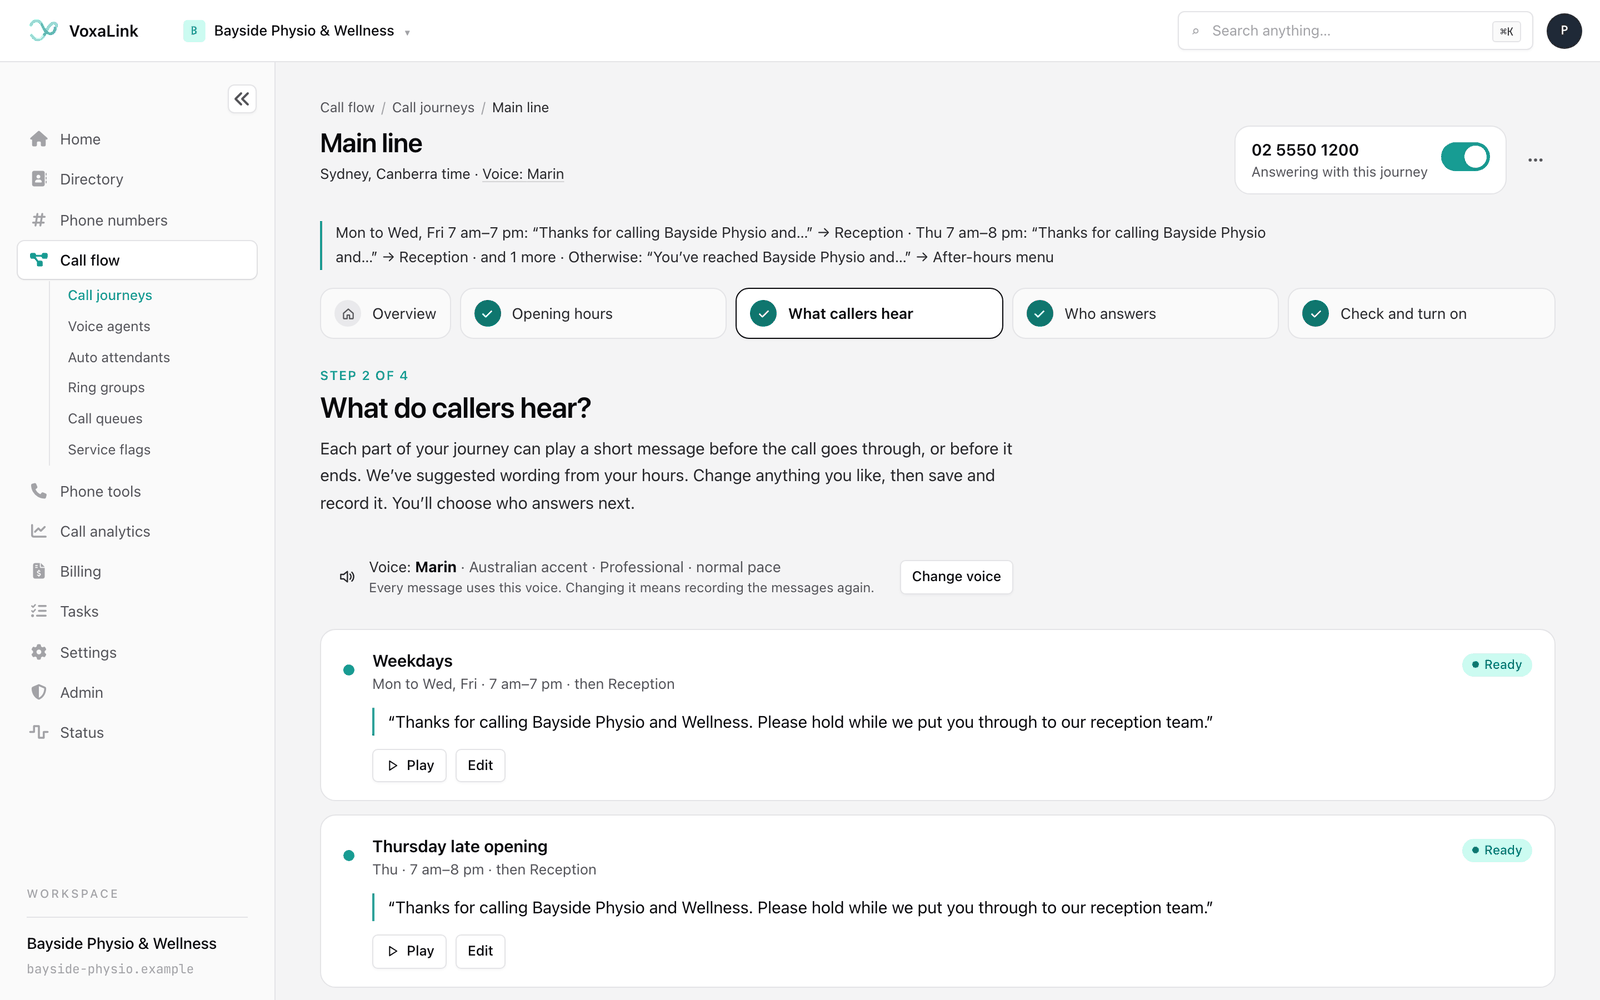Switch to the Opening hours step tab
Screen dimensions: 1600x1000
(x=593, y=314)
